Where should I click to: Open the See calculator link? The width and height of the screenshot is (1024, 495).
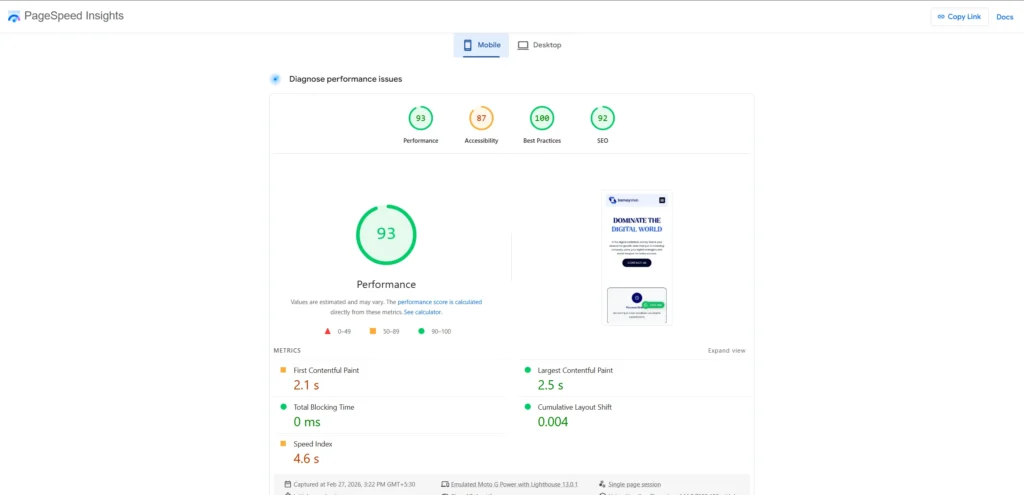pyautogui.click(x=423, y=312)
